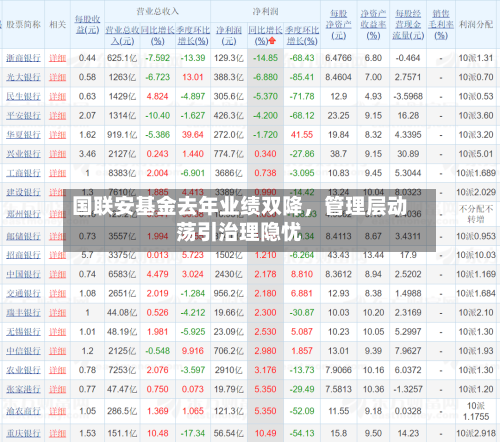Click 详细 link in 浙商银行 row

(57, 58)
